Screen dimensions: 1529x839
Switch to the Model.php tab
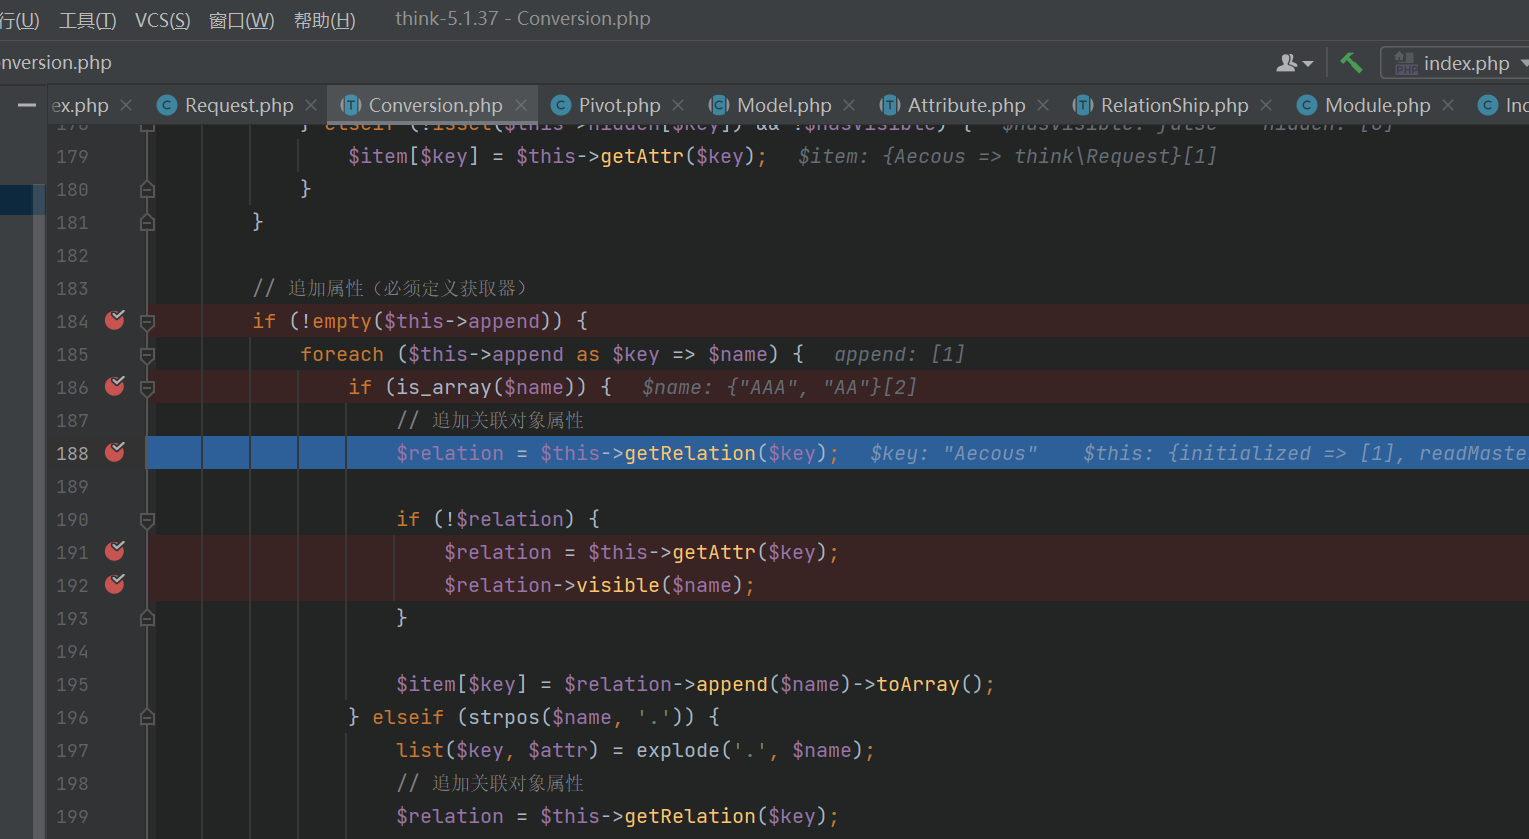784,105
